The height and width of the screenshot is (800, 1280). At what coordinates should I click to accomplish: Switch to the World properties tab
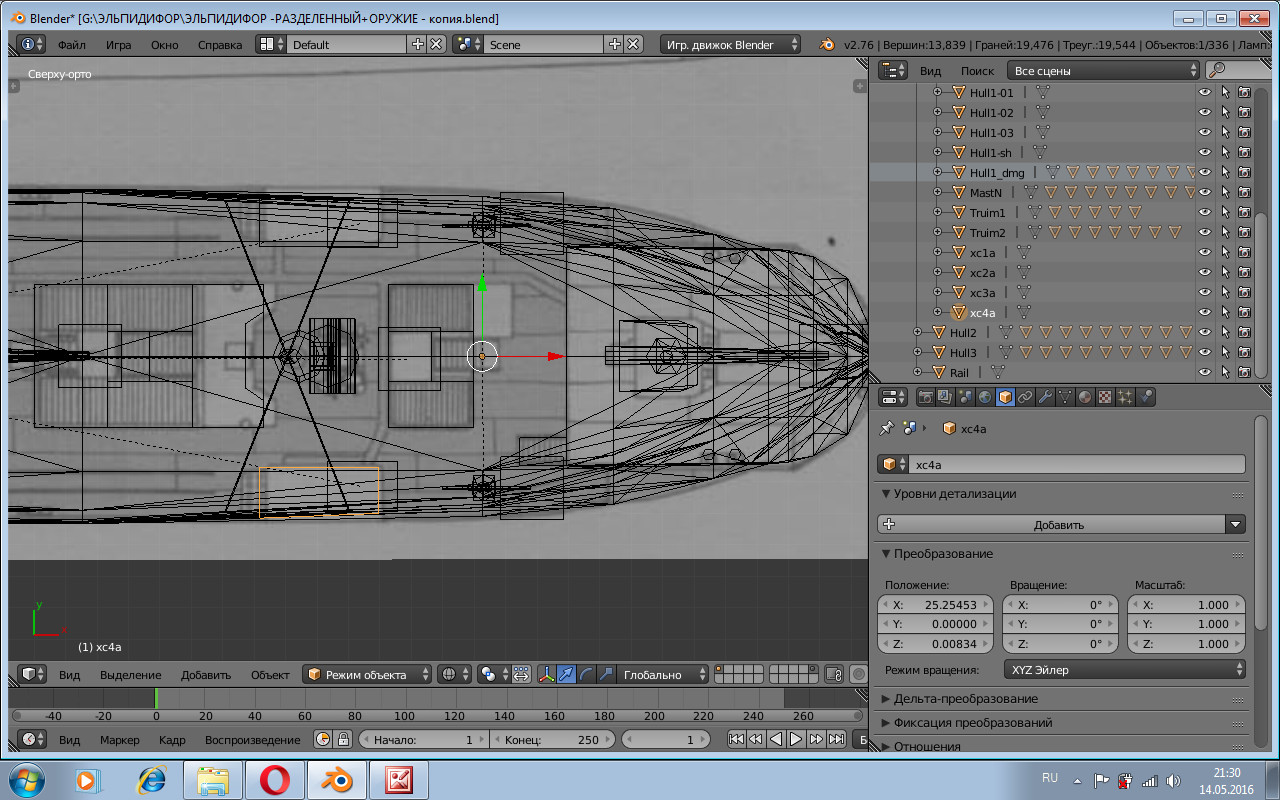coord(985,397)
